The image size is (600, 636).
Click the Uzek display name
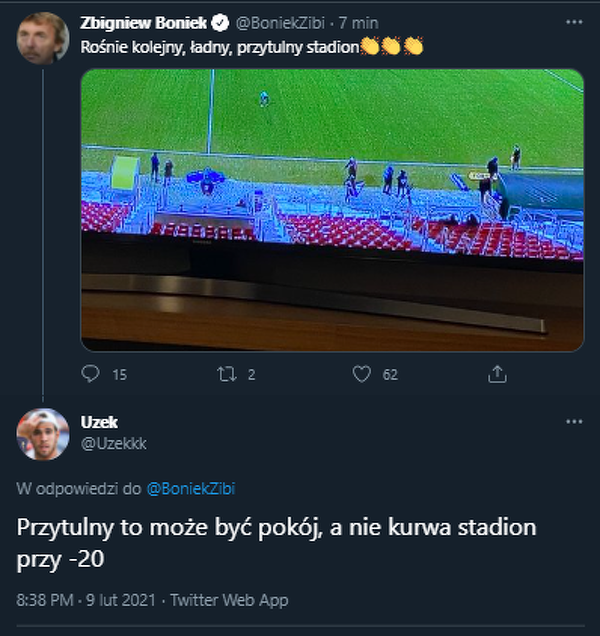99,422
